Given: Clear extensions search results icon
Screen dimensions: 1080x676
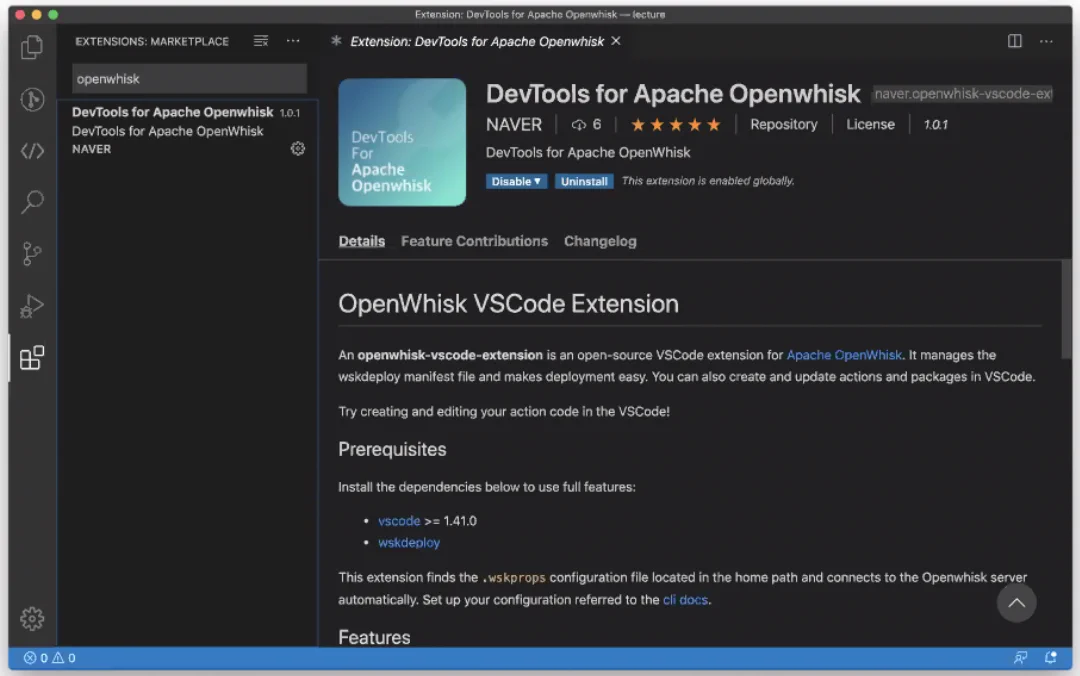Looking at the screenshot, I should [260, 41].
